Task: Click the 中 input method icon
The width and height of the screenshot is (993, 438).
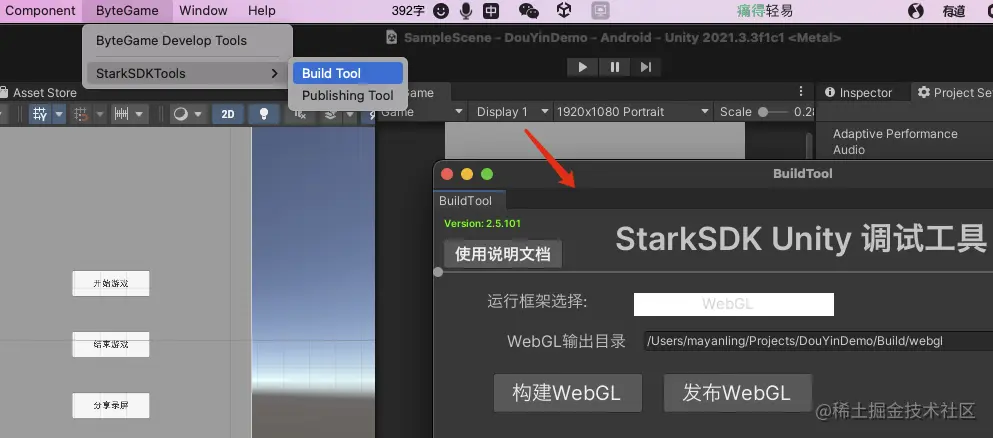Action: click(x=490, y=11)
